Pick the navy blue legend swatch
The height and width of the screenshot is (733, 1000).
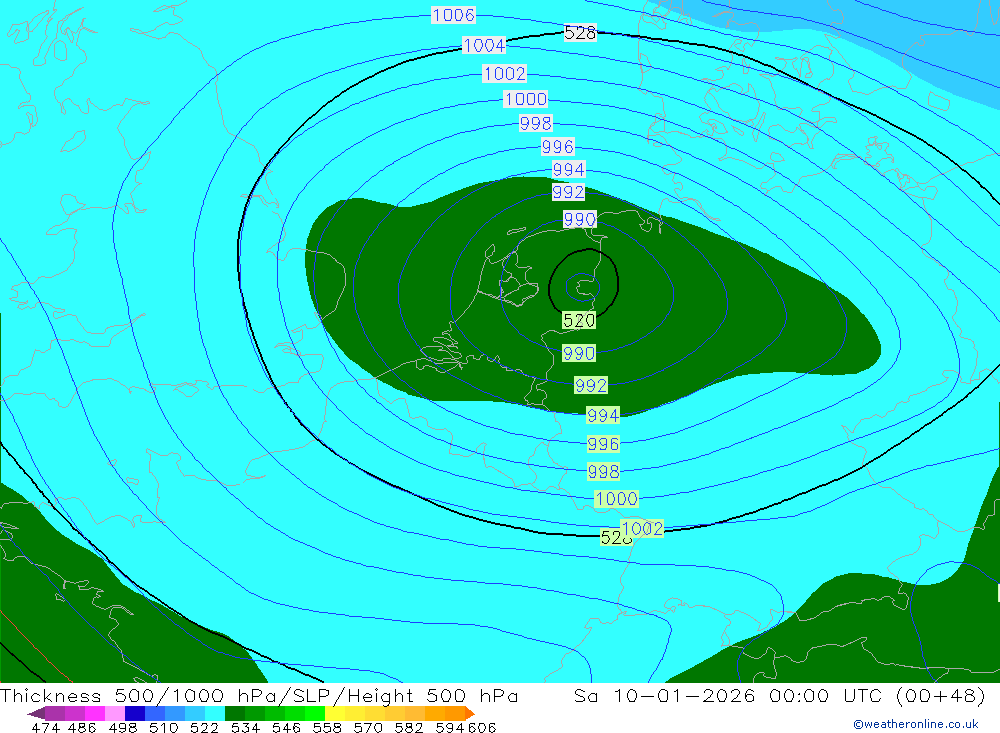135,713
